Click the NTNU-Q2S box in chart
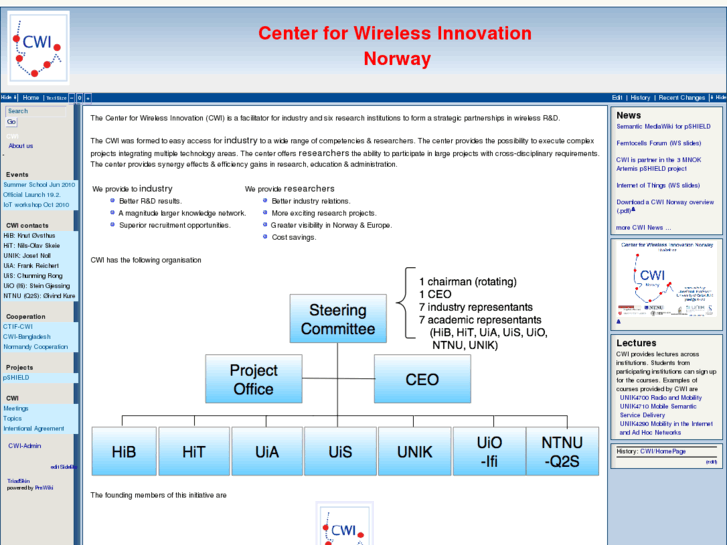This screenshot has height=545, width=727. (x=562, y=451)
